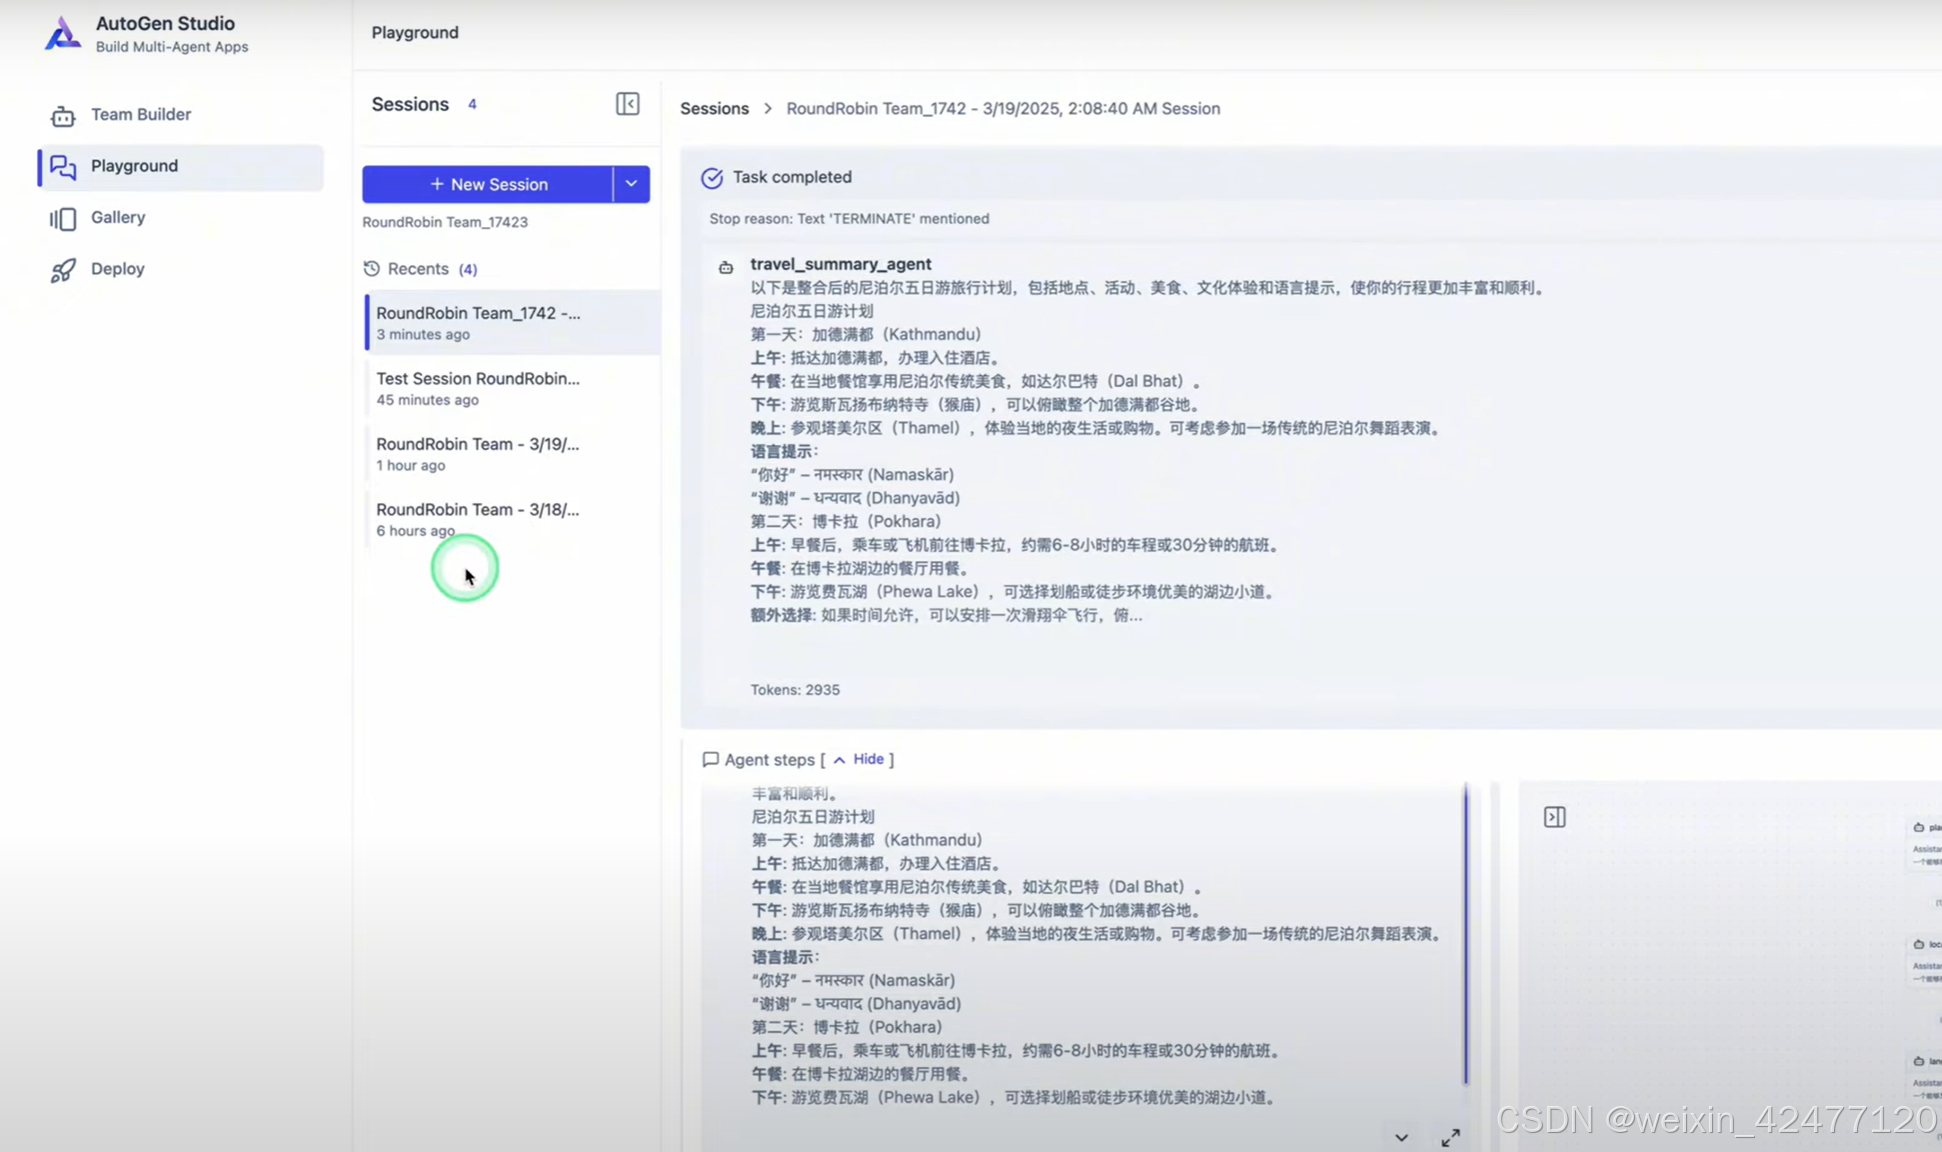Hide the Agent steps section

[x=866, y=759]
